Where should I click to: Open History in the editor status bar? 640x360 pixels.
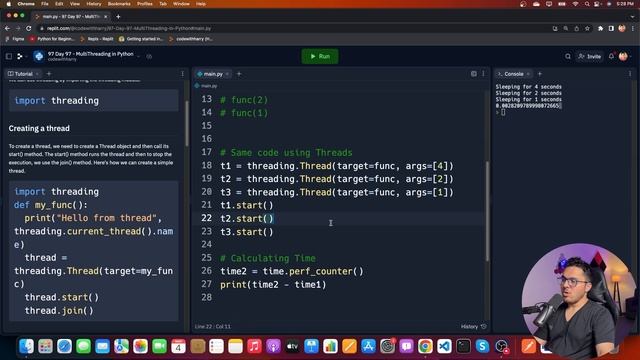(x=473, y=327)
